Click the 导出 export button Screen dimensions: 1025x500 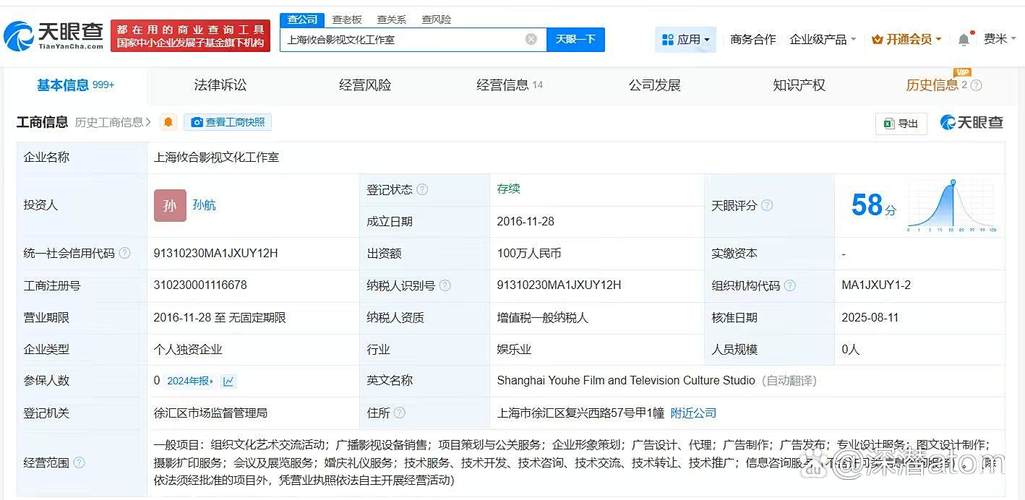coord(901,123)
